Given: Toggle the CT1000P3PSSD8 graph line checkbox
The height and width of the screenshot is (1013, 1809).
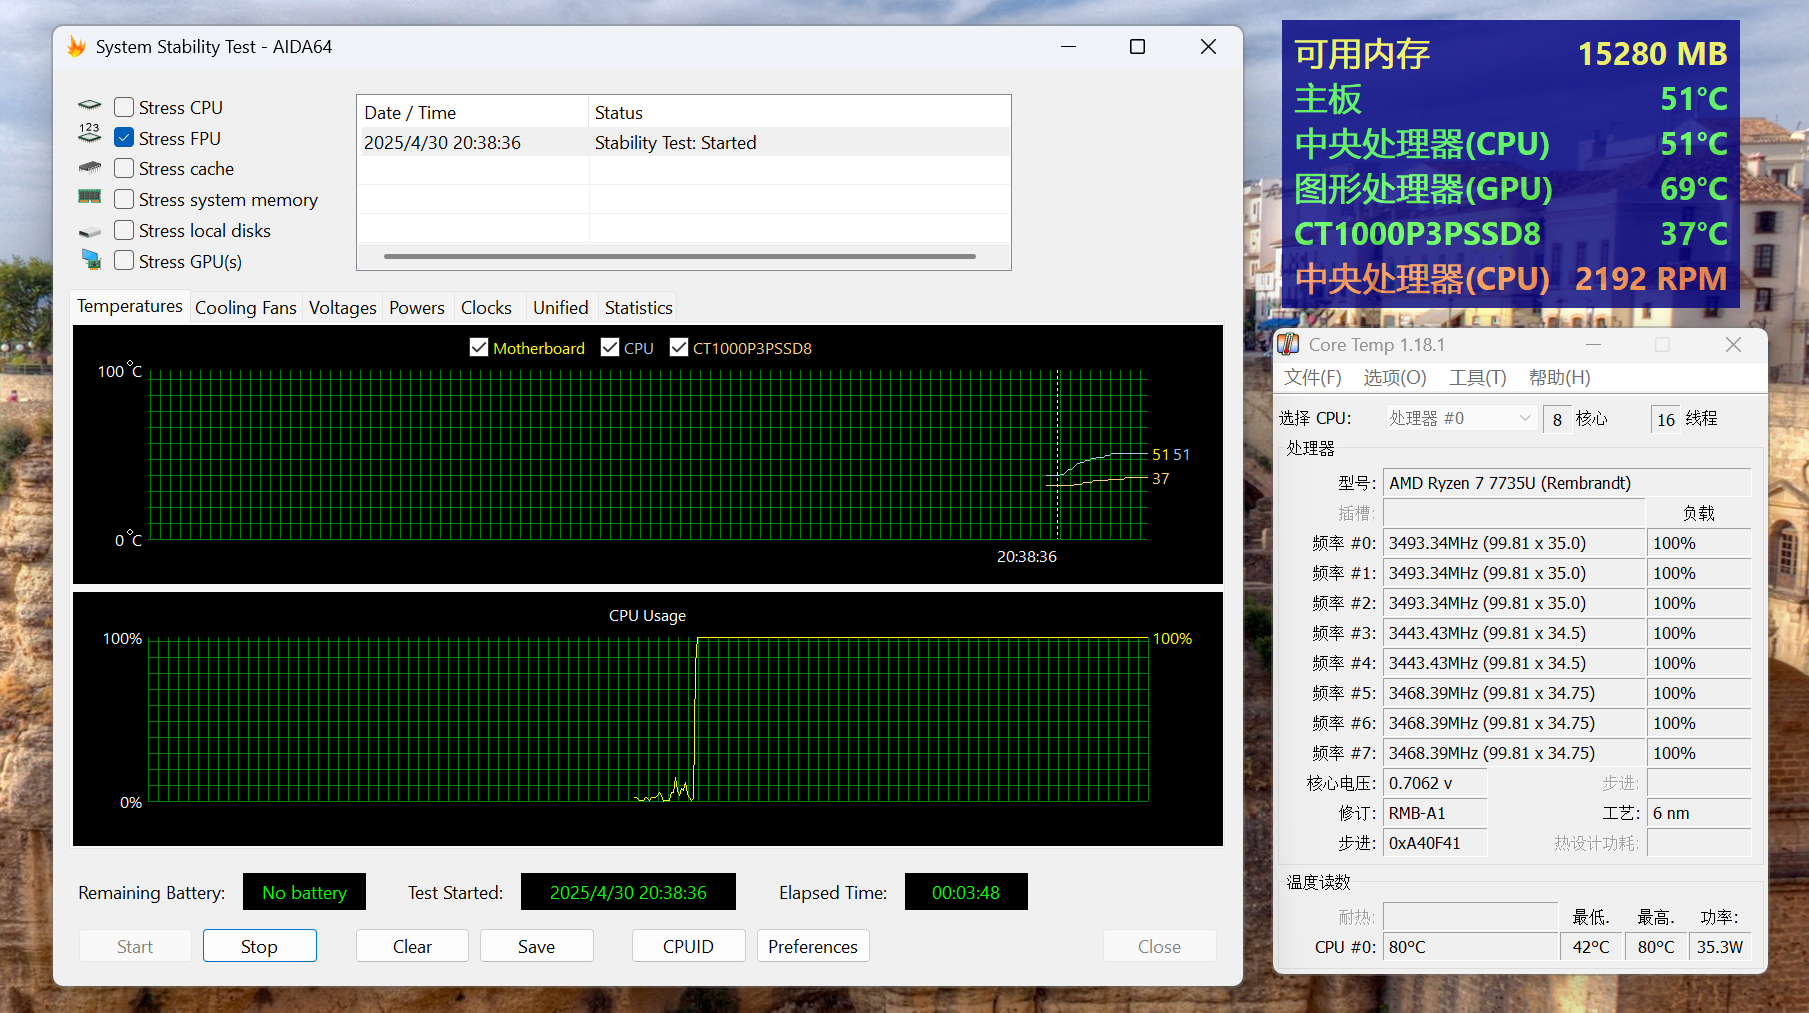Looking at the screenshot, I should point(679,347).
